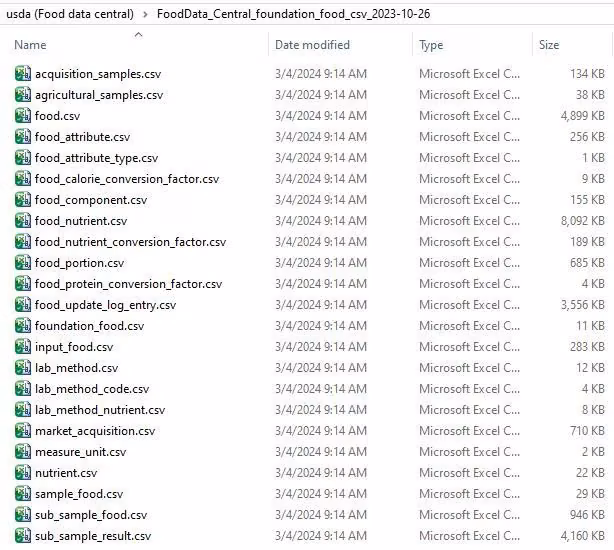Click the lab_method_code.csv file icon
Viewport: 614px width, 550px height.
pyautogui.click(x=23, y=389)
